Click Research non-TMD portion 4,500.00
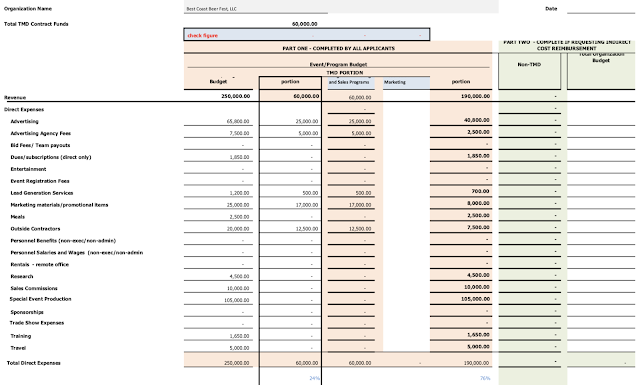Screen dimensions: 640x385 [x=461, y=276]
